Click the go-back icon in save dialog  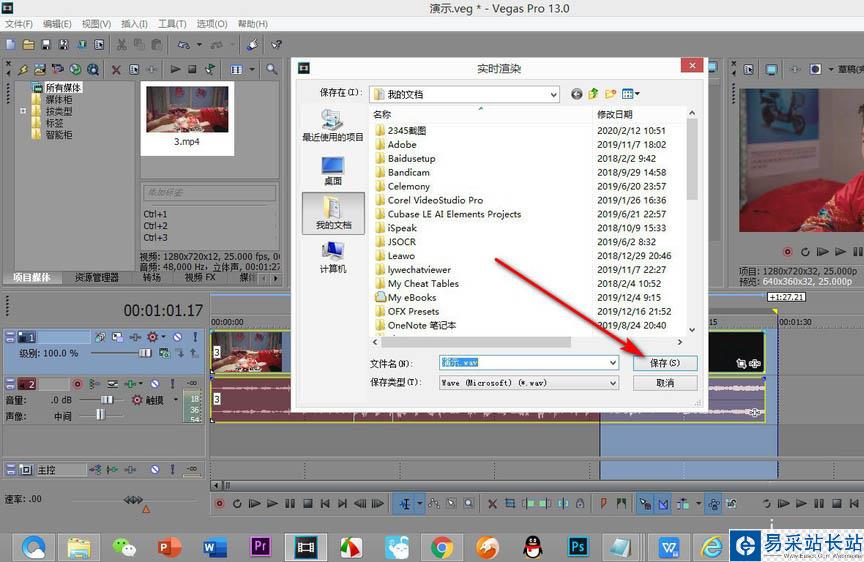point(576,94)
